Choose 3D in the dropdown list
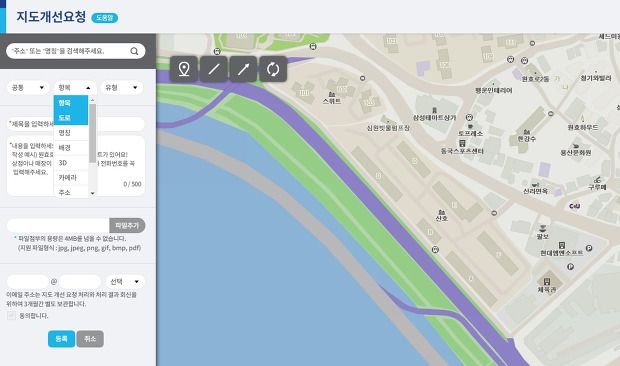620x366 pixels. coord(71,163)
